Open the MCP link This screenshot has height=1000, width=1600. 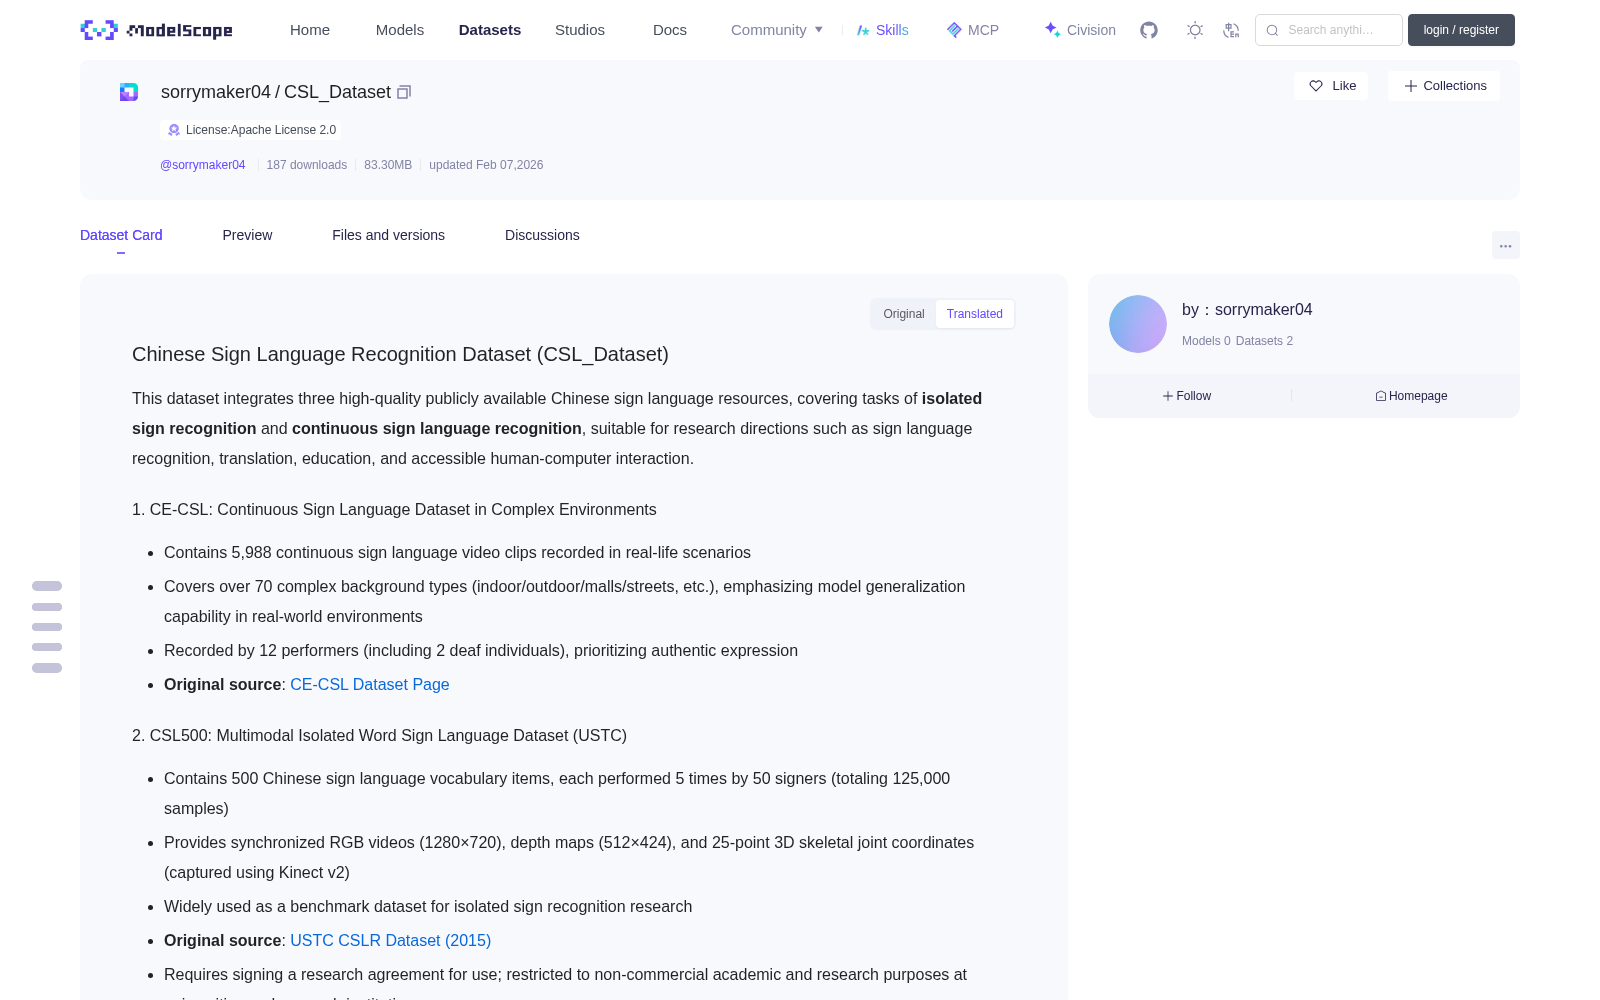pyautogui.click(x=973, y=30)
